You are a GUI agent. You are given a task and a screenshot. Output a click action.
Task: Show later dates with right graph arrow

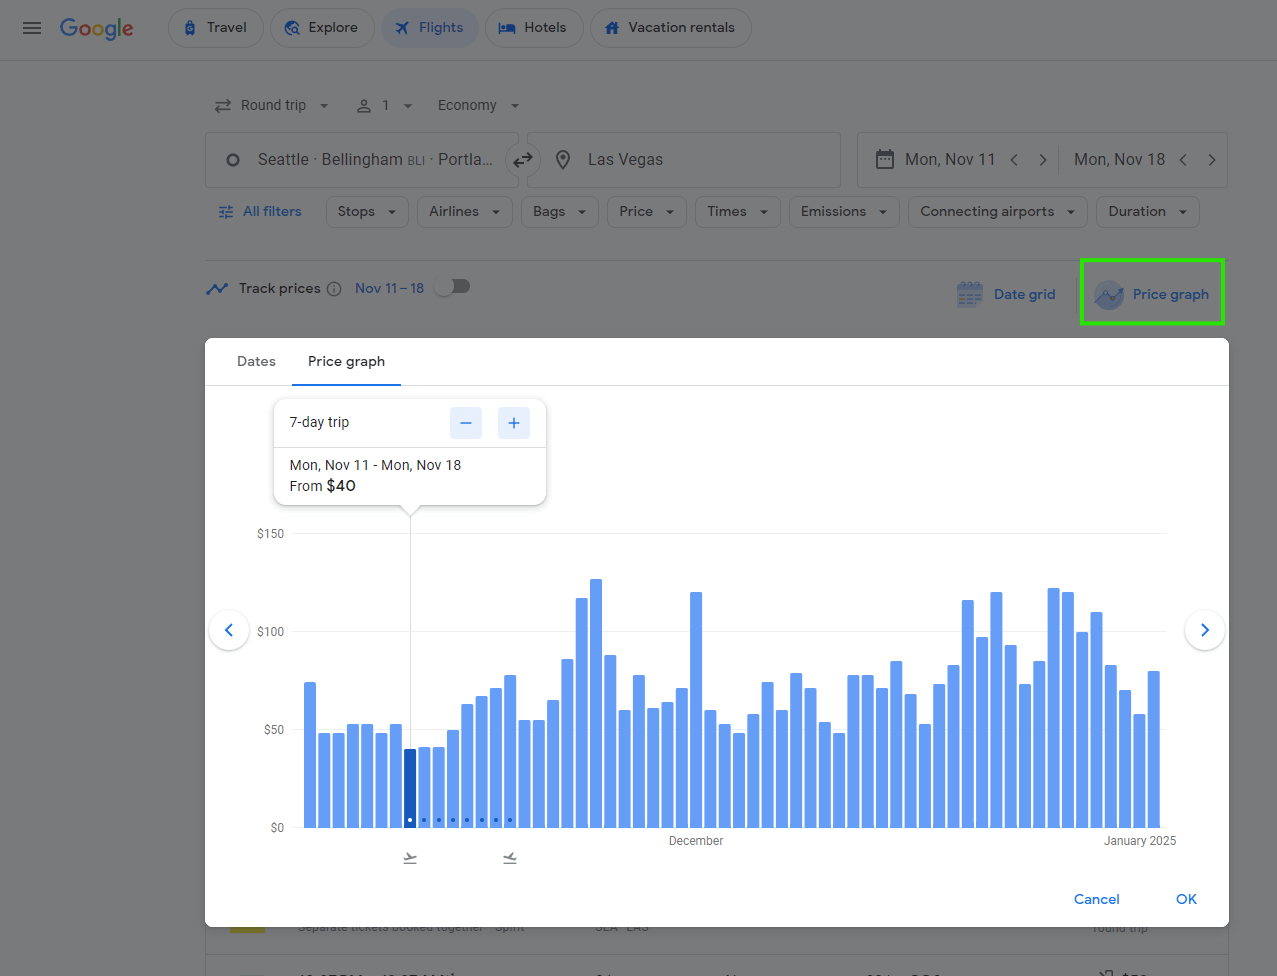coord(1204,630)
